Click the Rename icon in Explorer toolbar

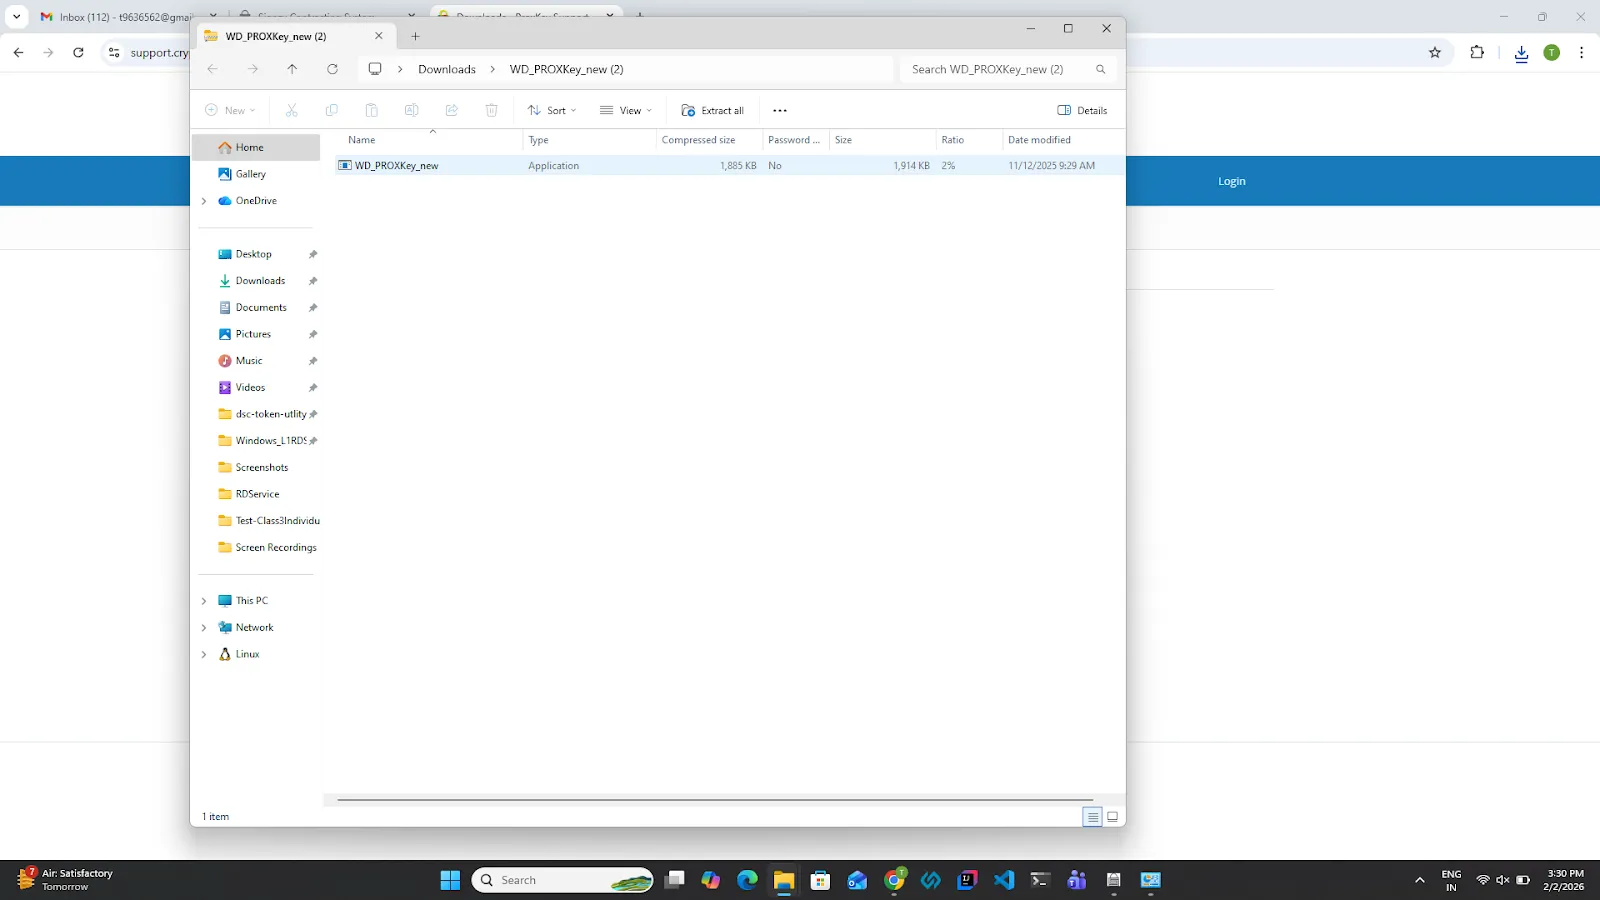click(411, 110)
